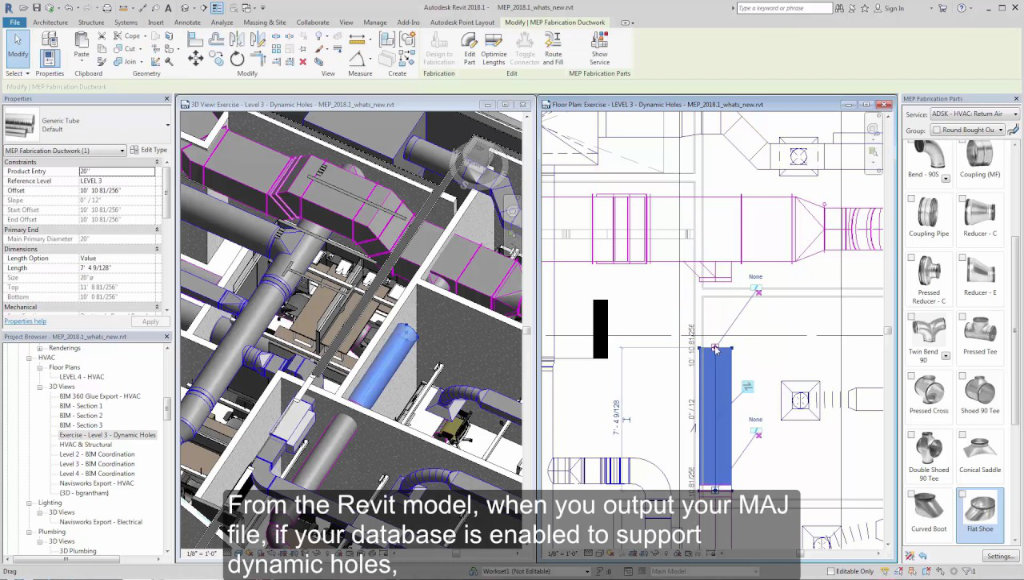Click the Settings... button
This screenshot has width=1024, height=580.
1000,556
